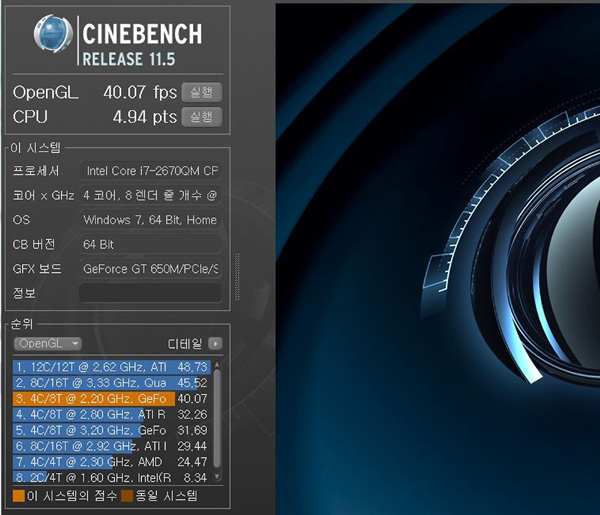
Task: Select ranking row 6. 8C/16T @ 2.92 GHz
Action: coord(112,446)
